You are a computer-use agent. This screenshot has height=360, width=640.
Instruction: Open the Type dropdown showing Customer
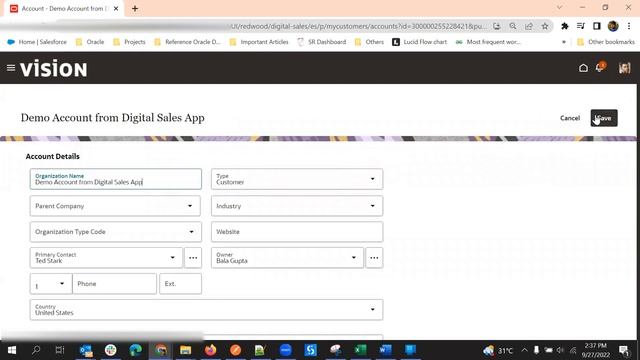click(x=297, y=179)
